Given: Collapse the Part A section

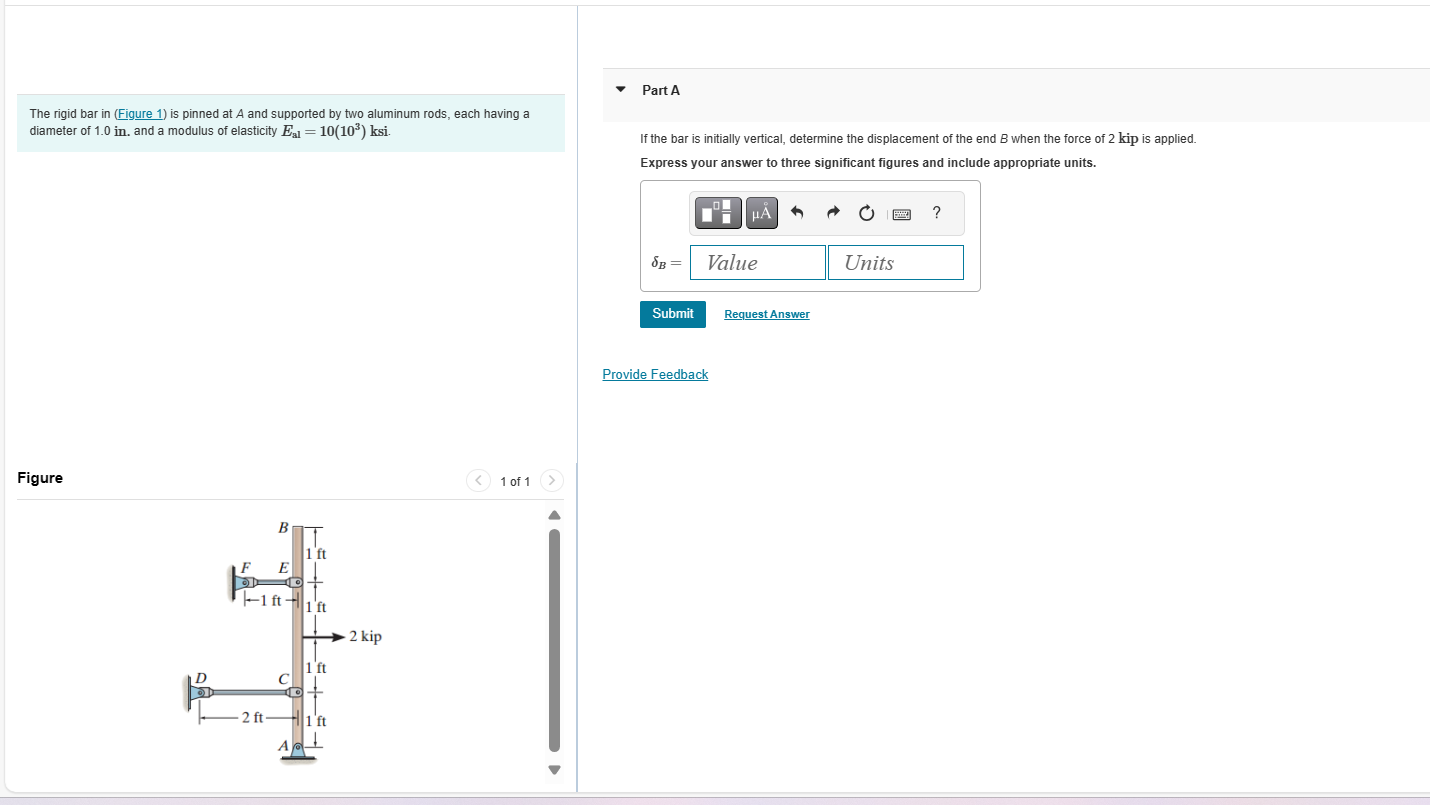Looking at the screenshot, I should click(x=621, y=90).
